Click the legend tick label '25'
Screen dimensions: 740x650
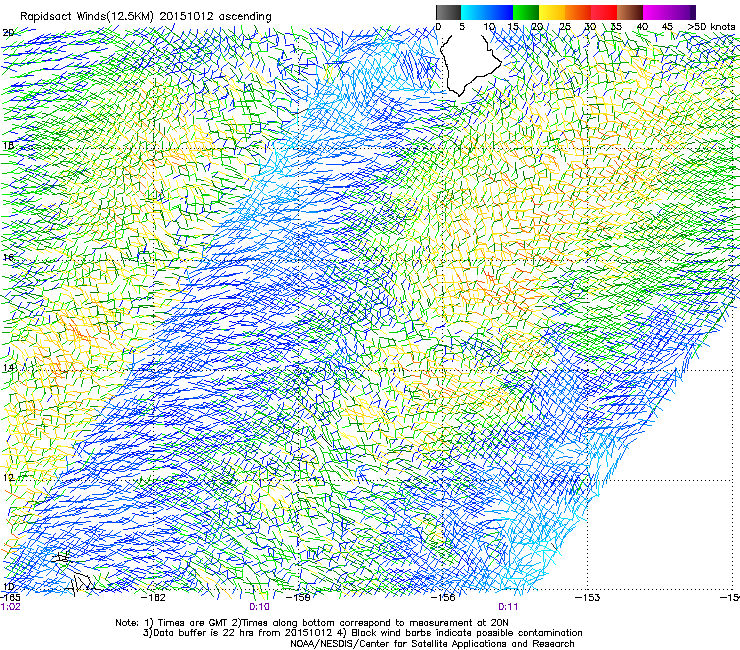pyautogui.click(x=565, y=27)
